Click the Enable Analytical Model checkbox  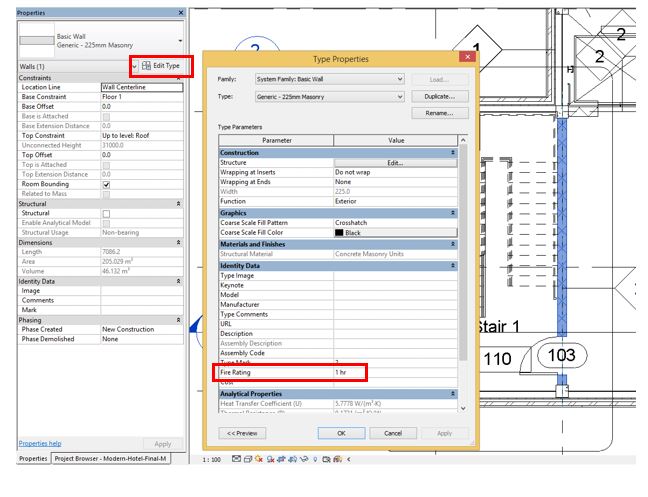coord(106,224)
